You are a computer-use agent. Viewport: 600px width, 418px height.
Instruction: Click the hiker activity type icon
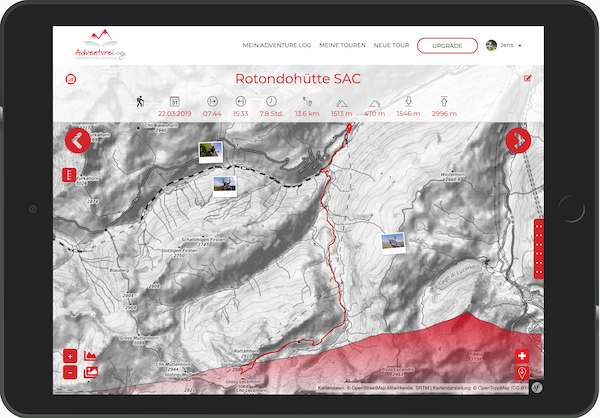(x=141, y=101)
